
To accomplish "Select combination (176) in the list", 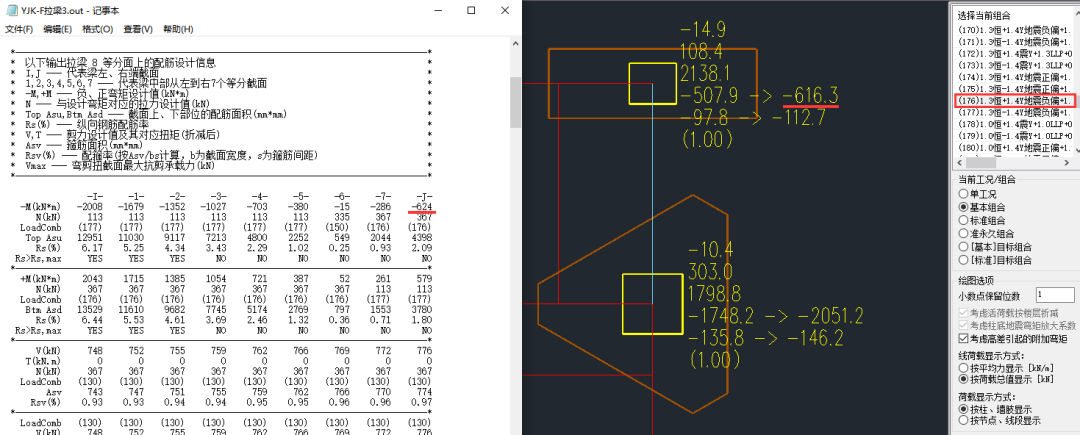I will [x=1015, y=101].
